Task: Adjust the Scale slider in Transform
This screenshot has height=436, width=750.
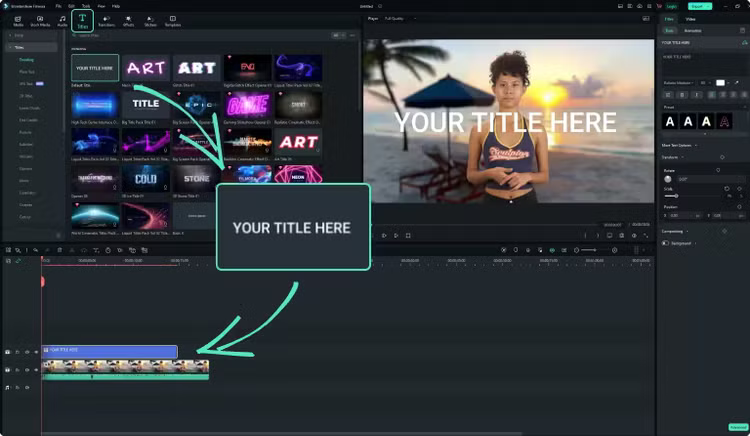Action: click(675, 195)
